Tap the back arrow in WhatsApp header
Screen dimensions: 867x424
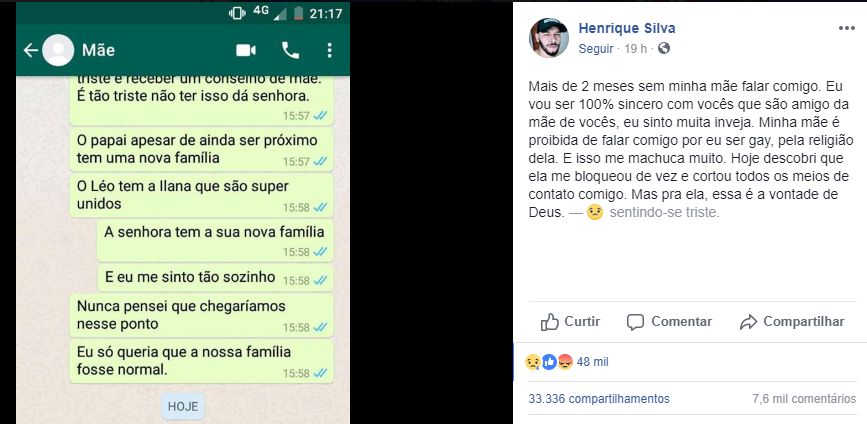[30, 50]
